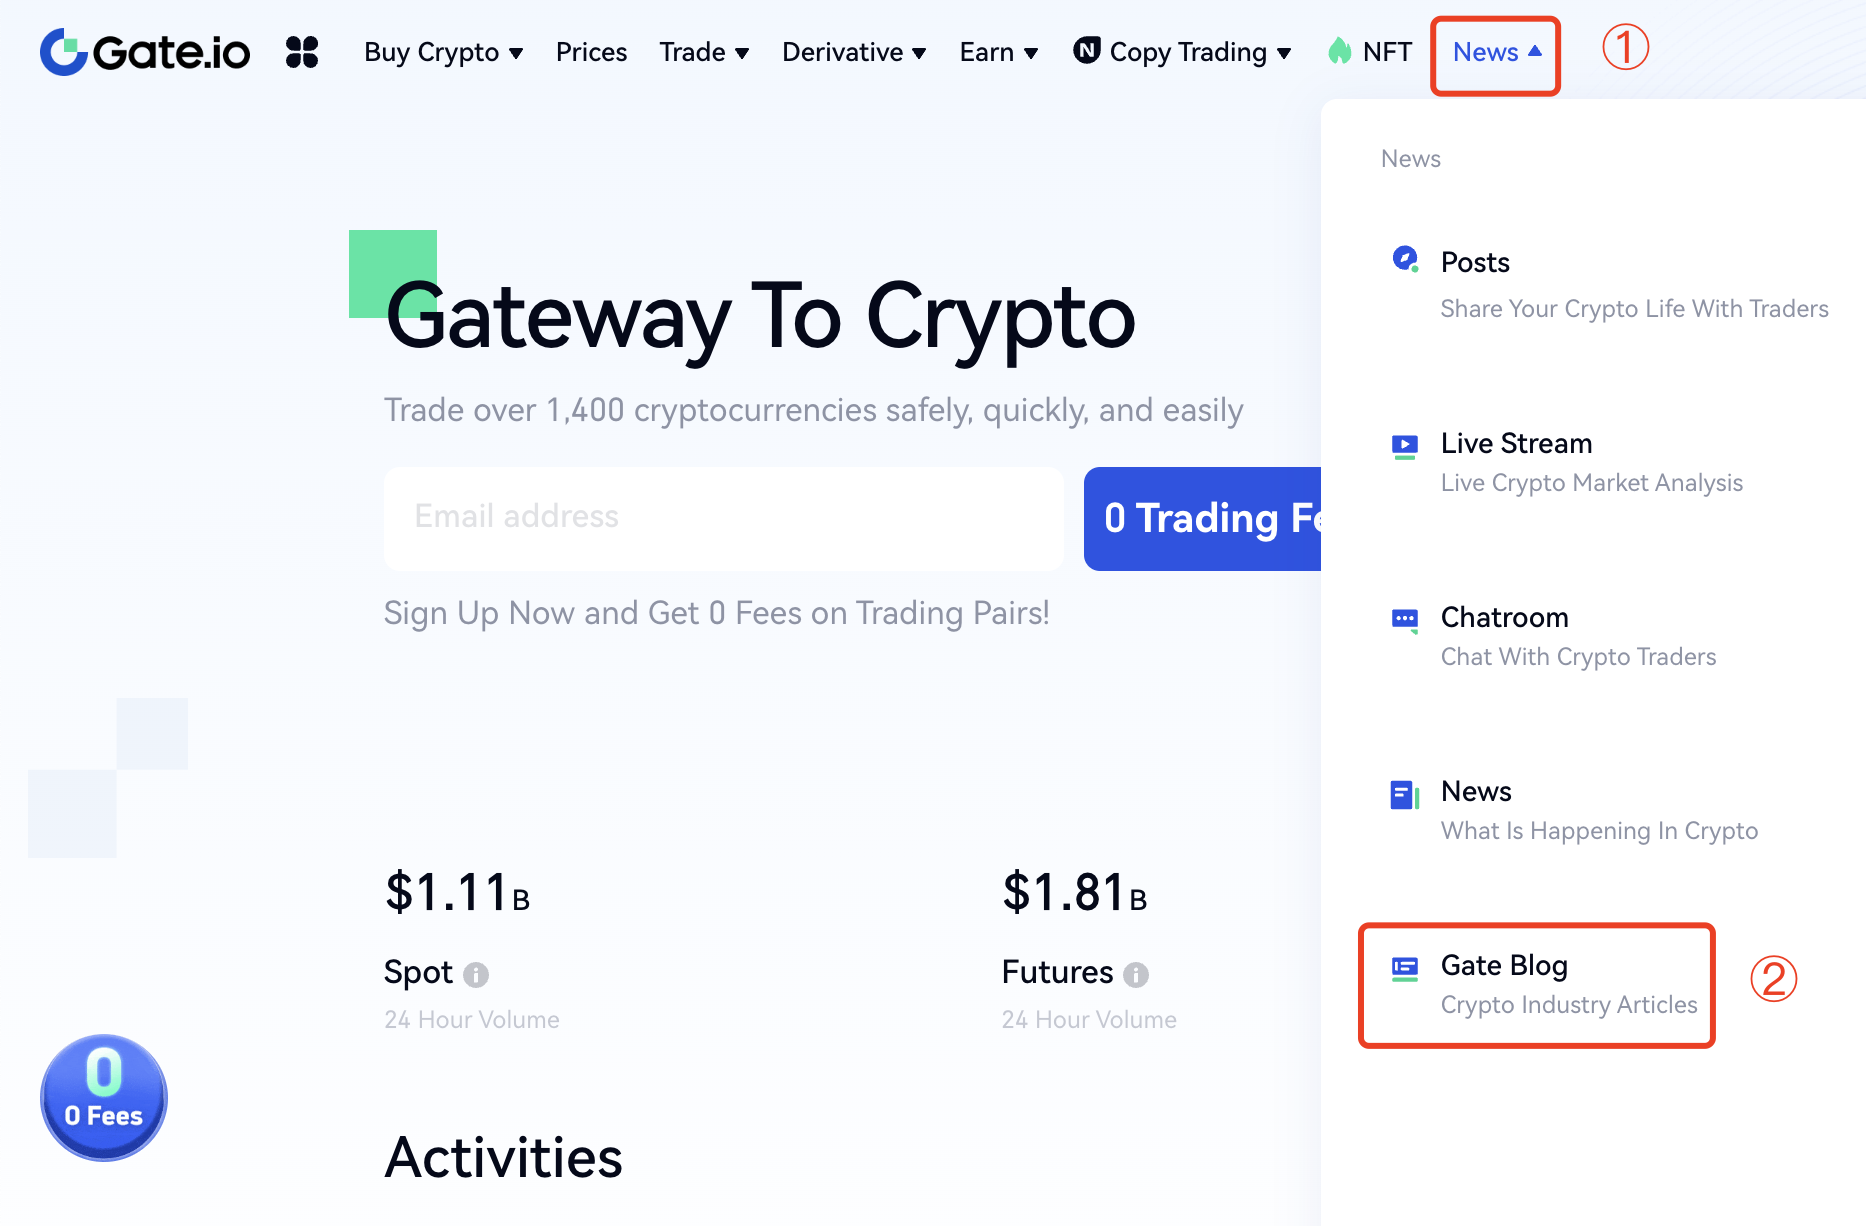Click the Spot volume info icon
The image size is (1866, 1226).
[476, 974]
